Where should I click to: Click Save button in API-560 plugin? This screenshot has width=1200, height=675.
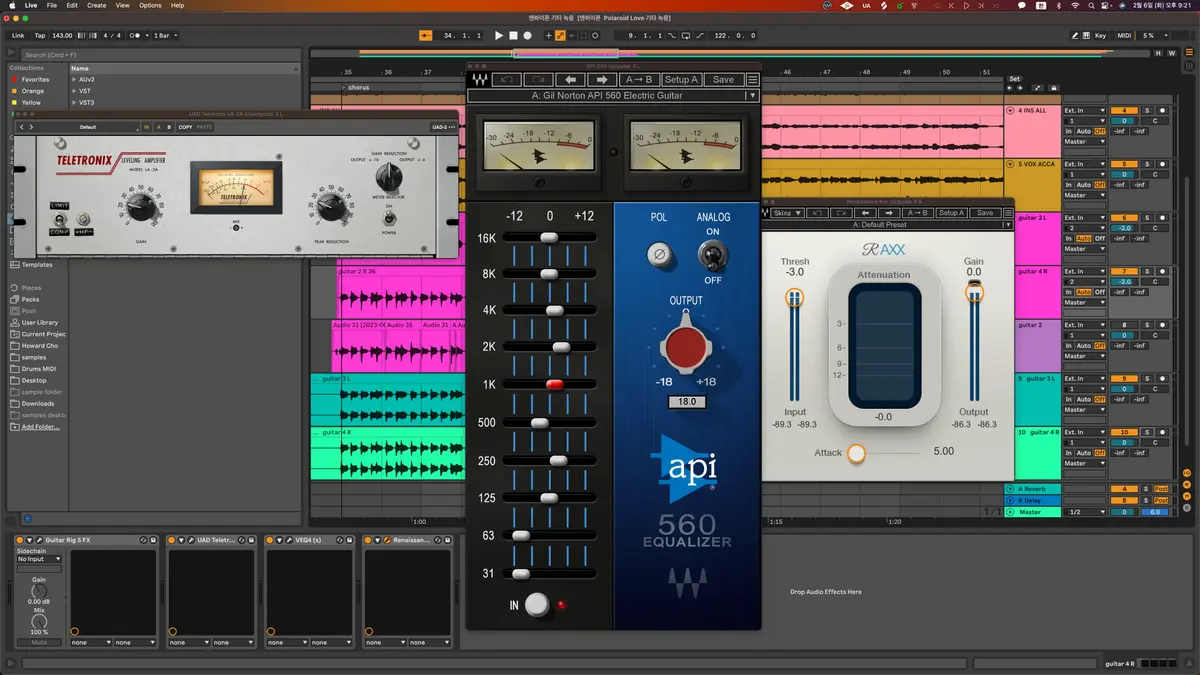click(723, 80)
